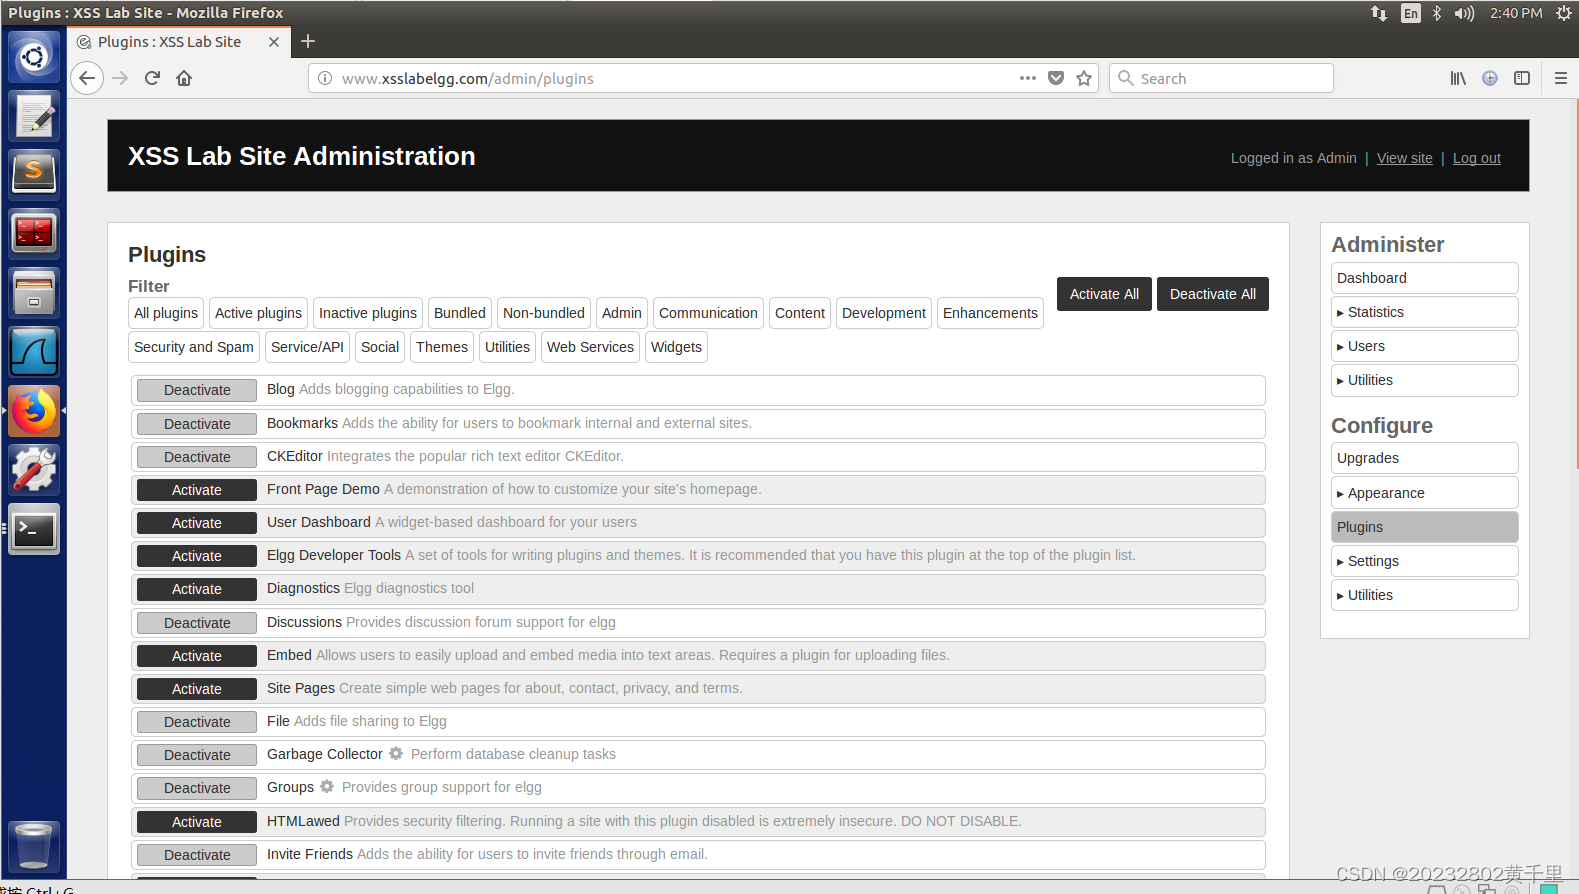Click the Log out link

tap(1477, 158)
